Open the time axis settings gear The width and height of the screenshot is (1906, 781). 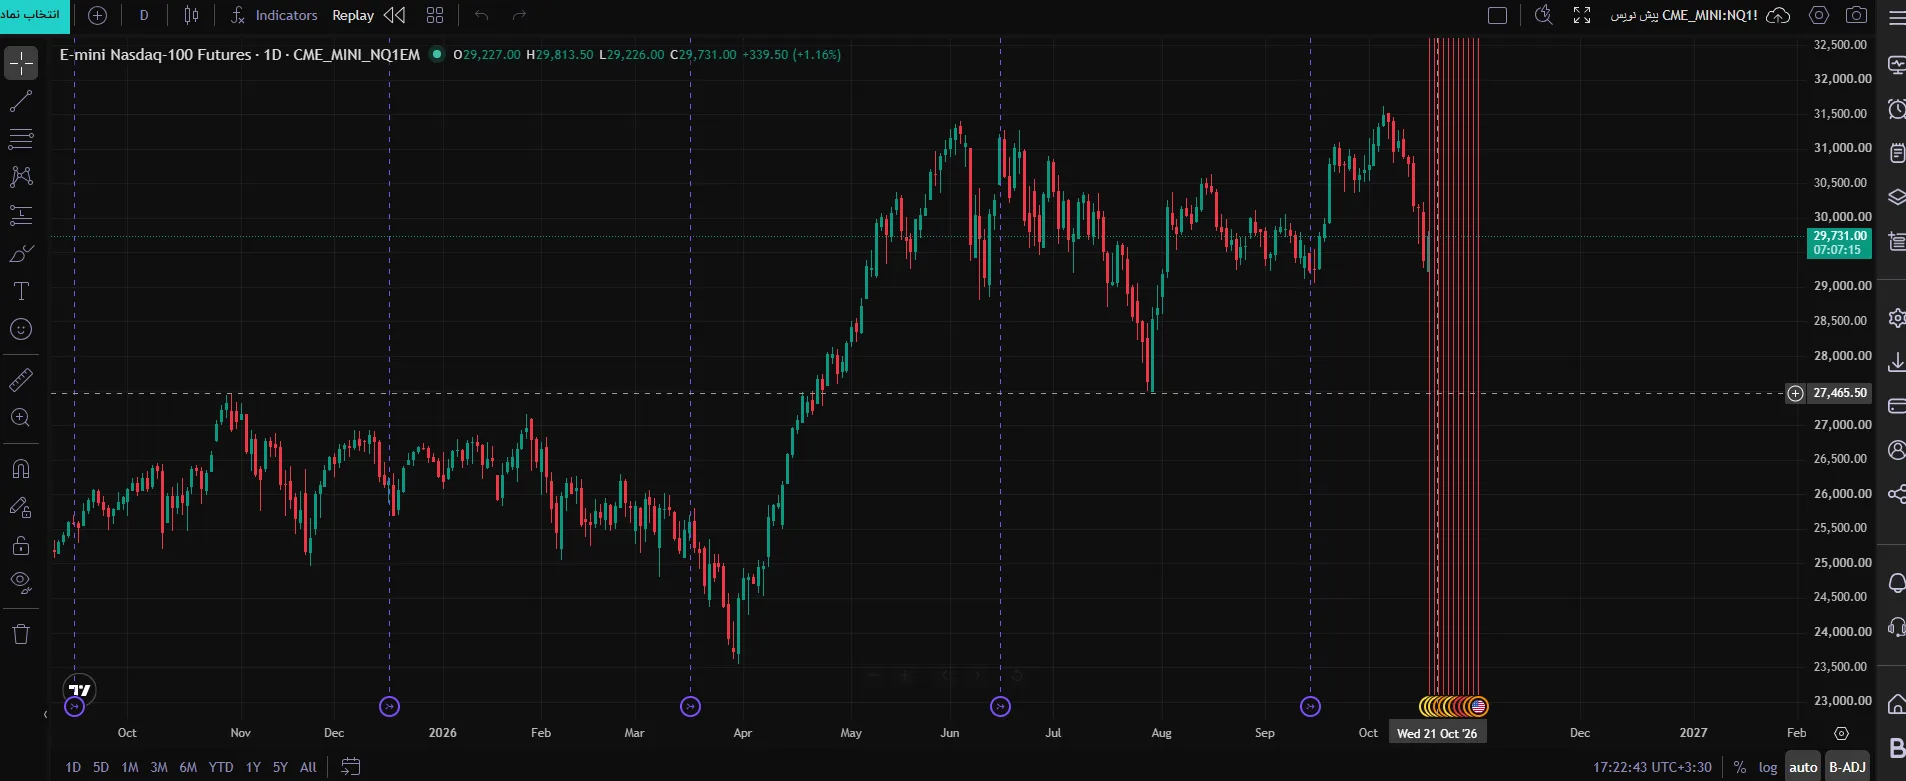pos(1841,733)
